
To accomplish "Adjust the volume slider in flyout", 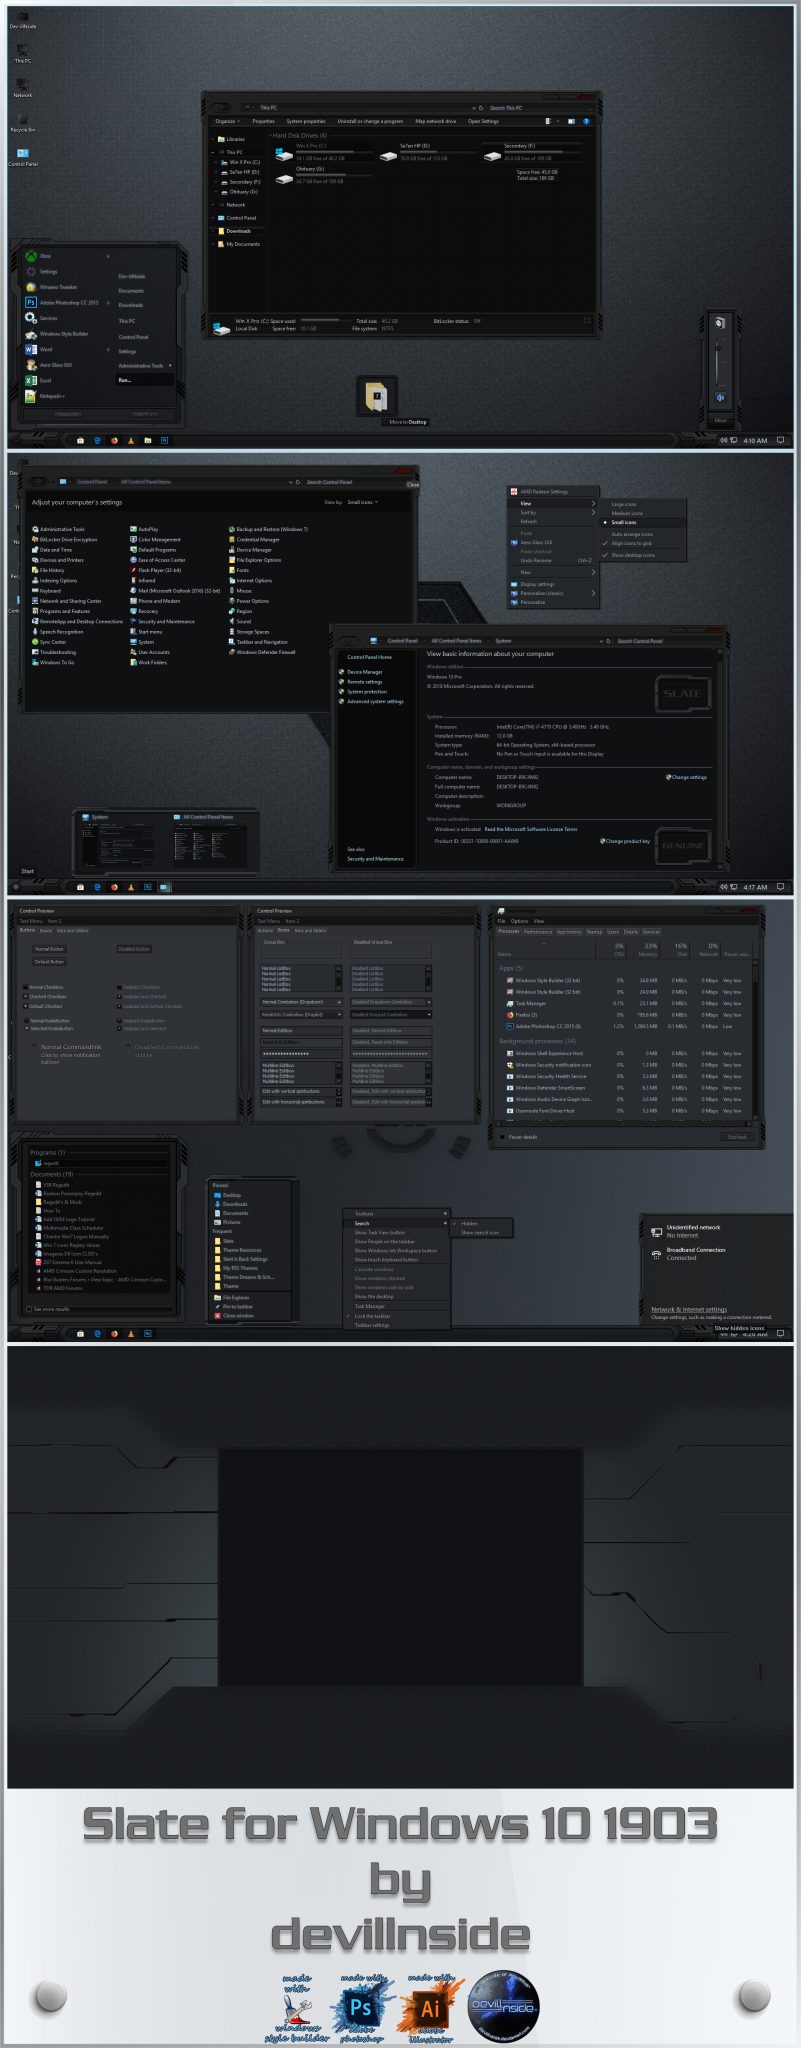I will coord(720,358).
